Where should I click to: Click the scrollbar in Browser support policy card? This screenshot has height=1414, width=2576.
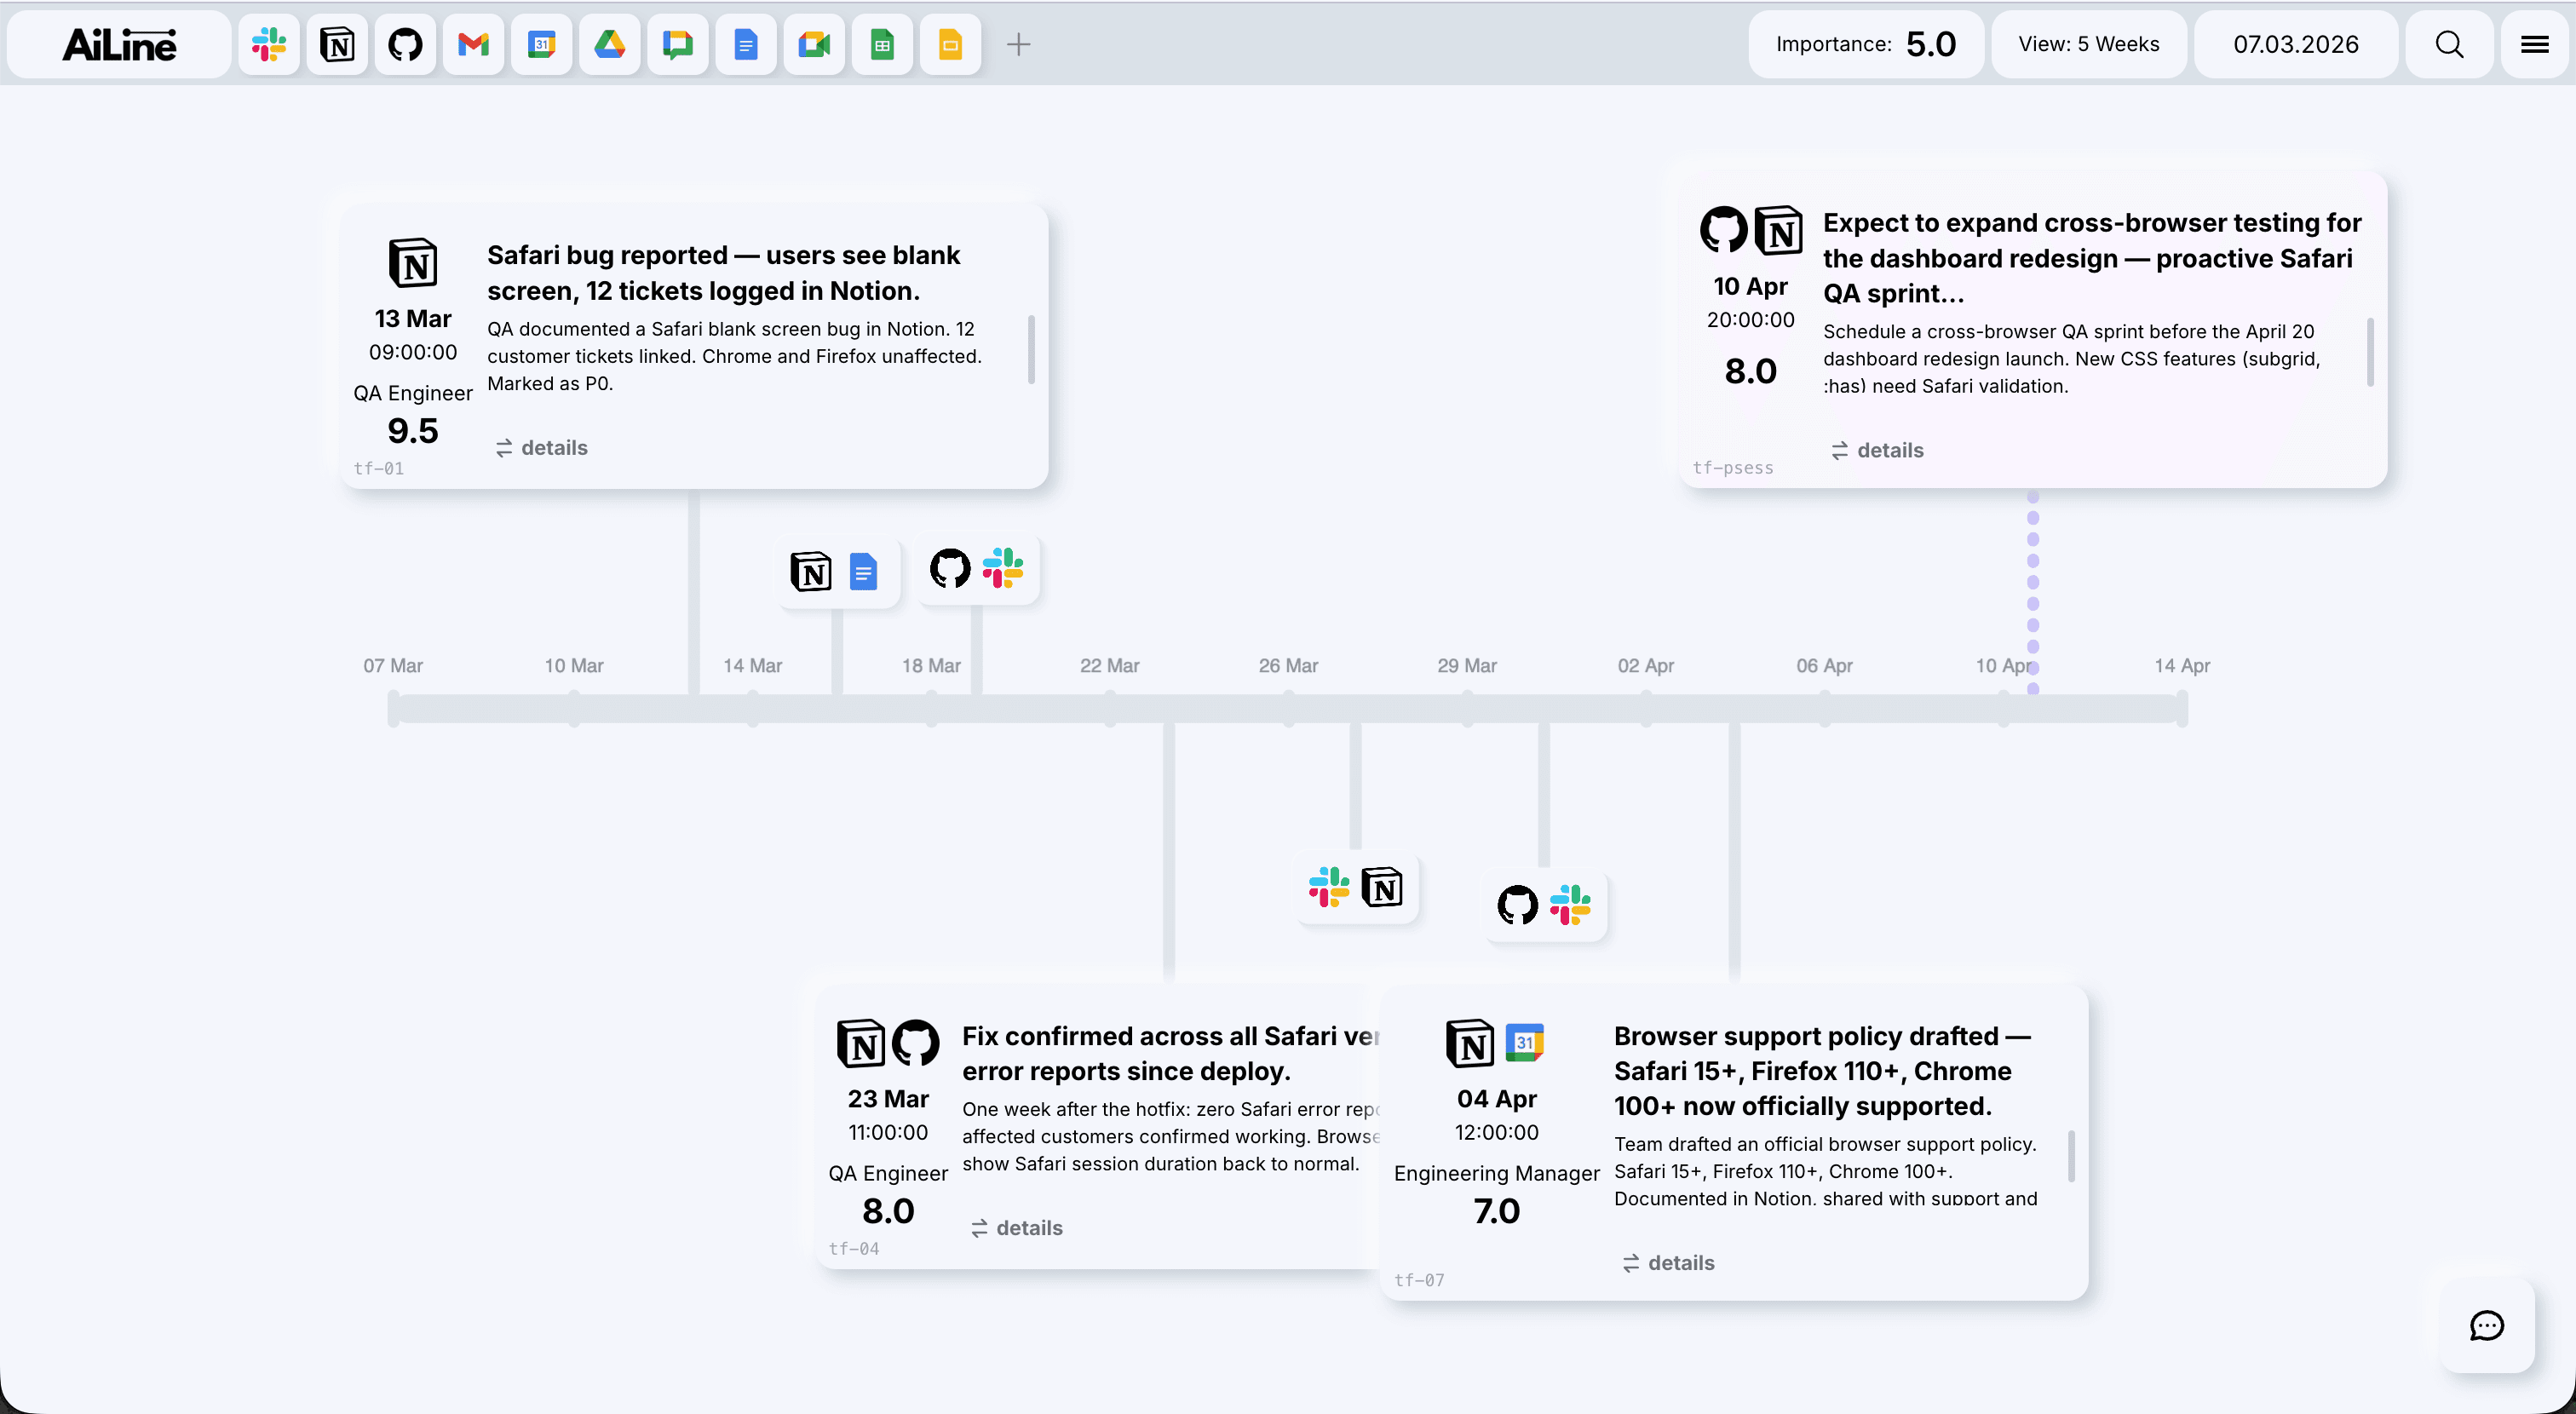(x=2071, y=1156)
